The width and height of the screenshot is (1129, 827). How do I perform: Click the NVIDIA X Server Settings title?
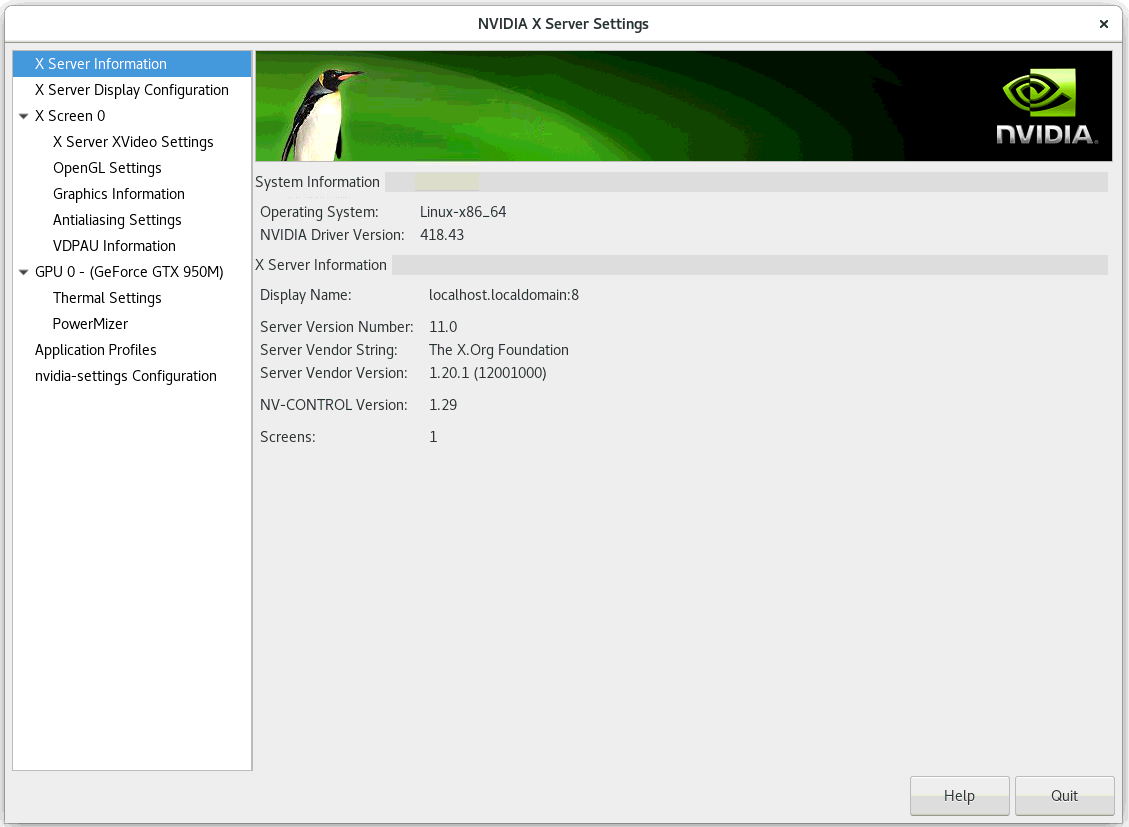tap(563, 24)
